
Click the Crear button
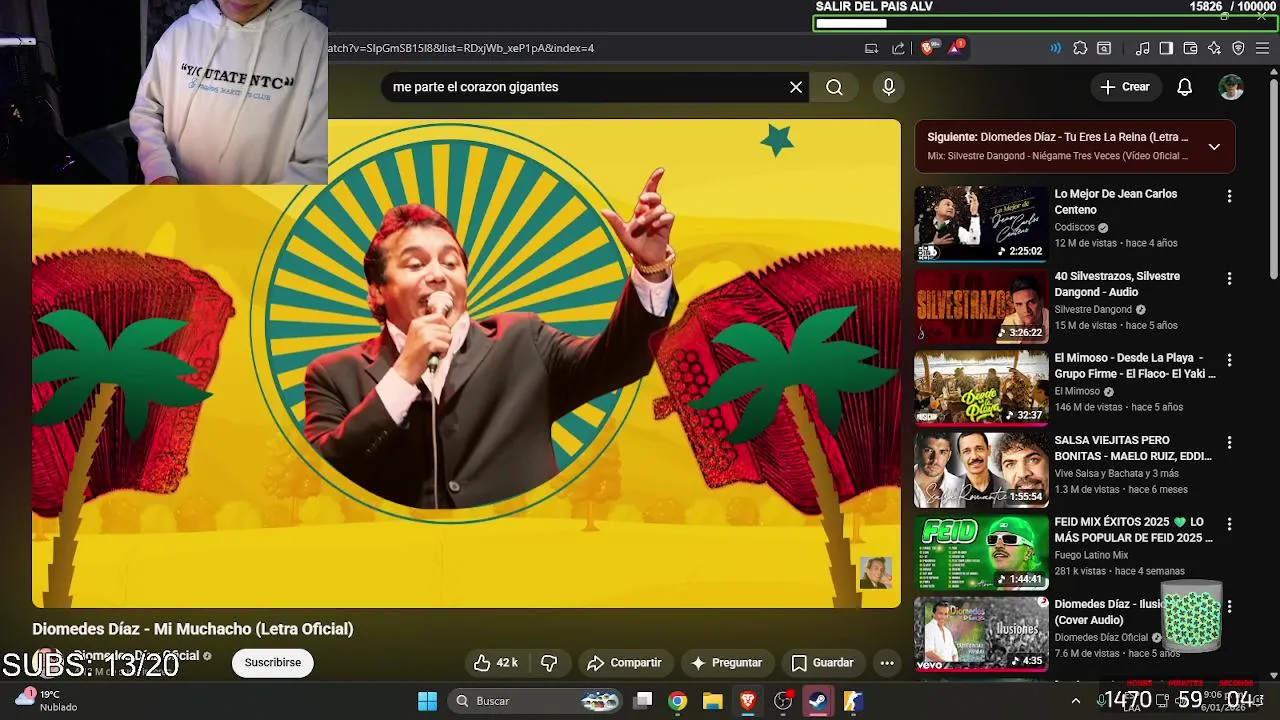pos(1125,87)
